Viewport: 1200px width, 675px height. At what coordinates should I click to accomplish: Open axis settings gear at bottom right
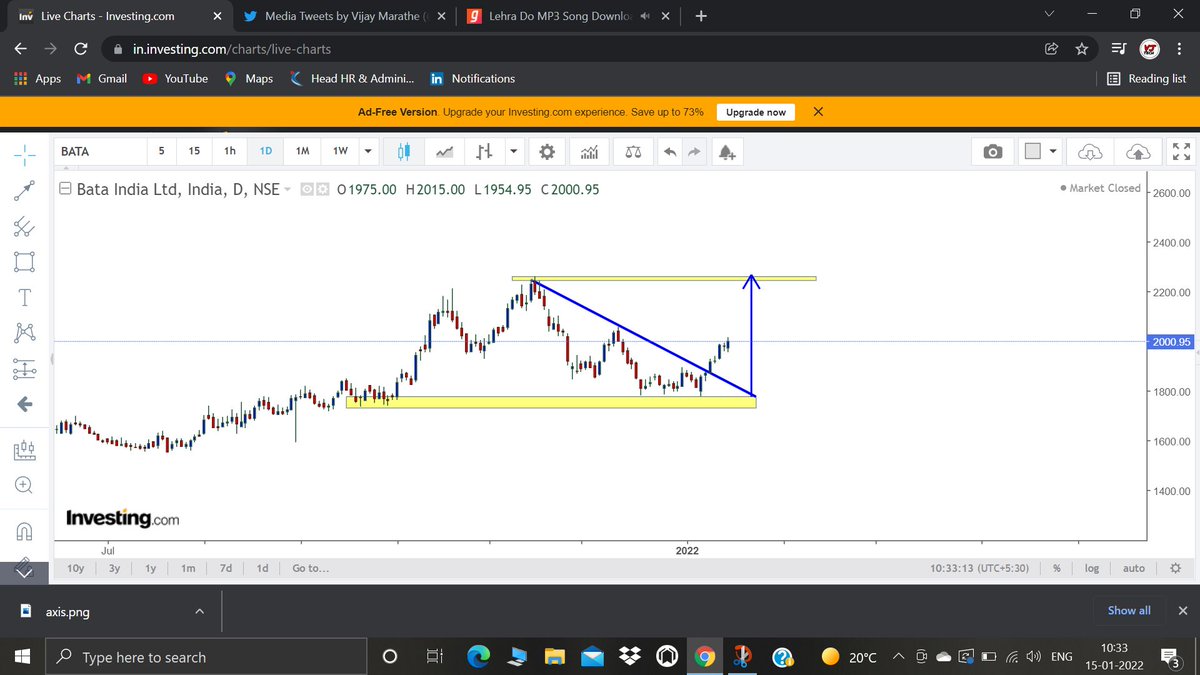tap(1175, 568)
